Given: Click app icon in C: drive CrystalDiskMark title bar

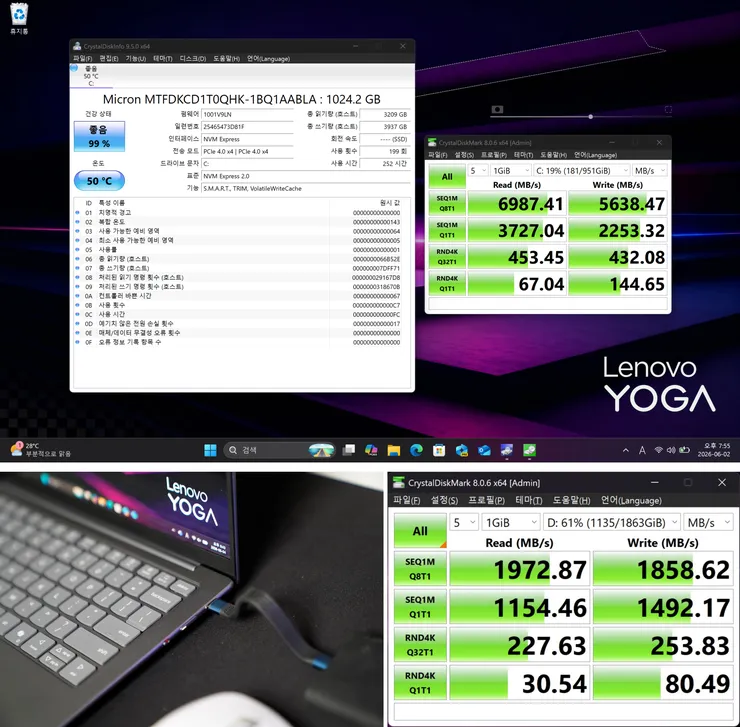Looking at the screenshot, I should (432, 143).
